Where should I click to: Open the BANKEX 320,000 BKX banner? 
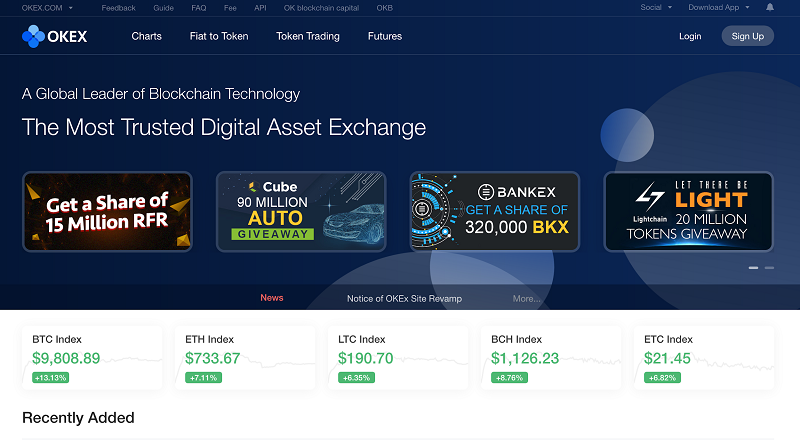(495, 211)
